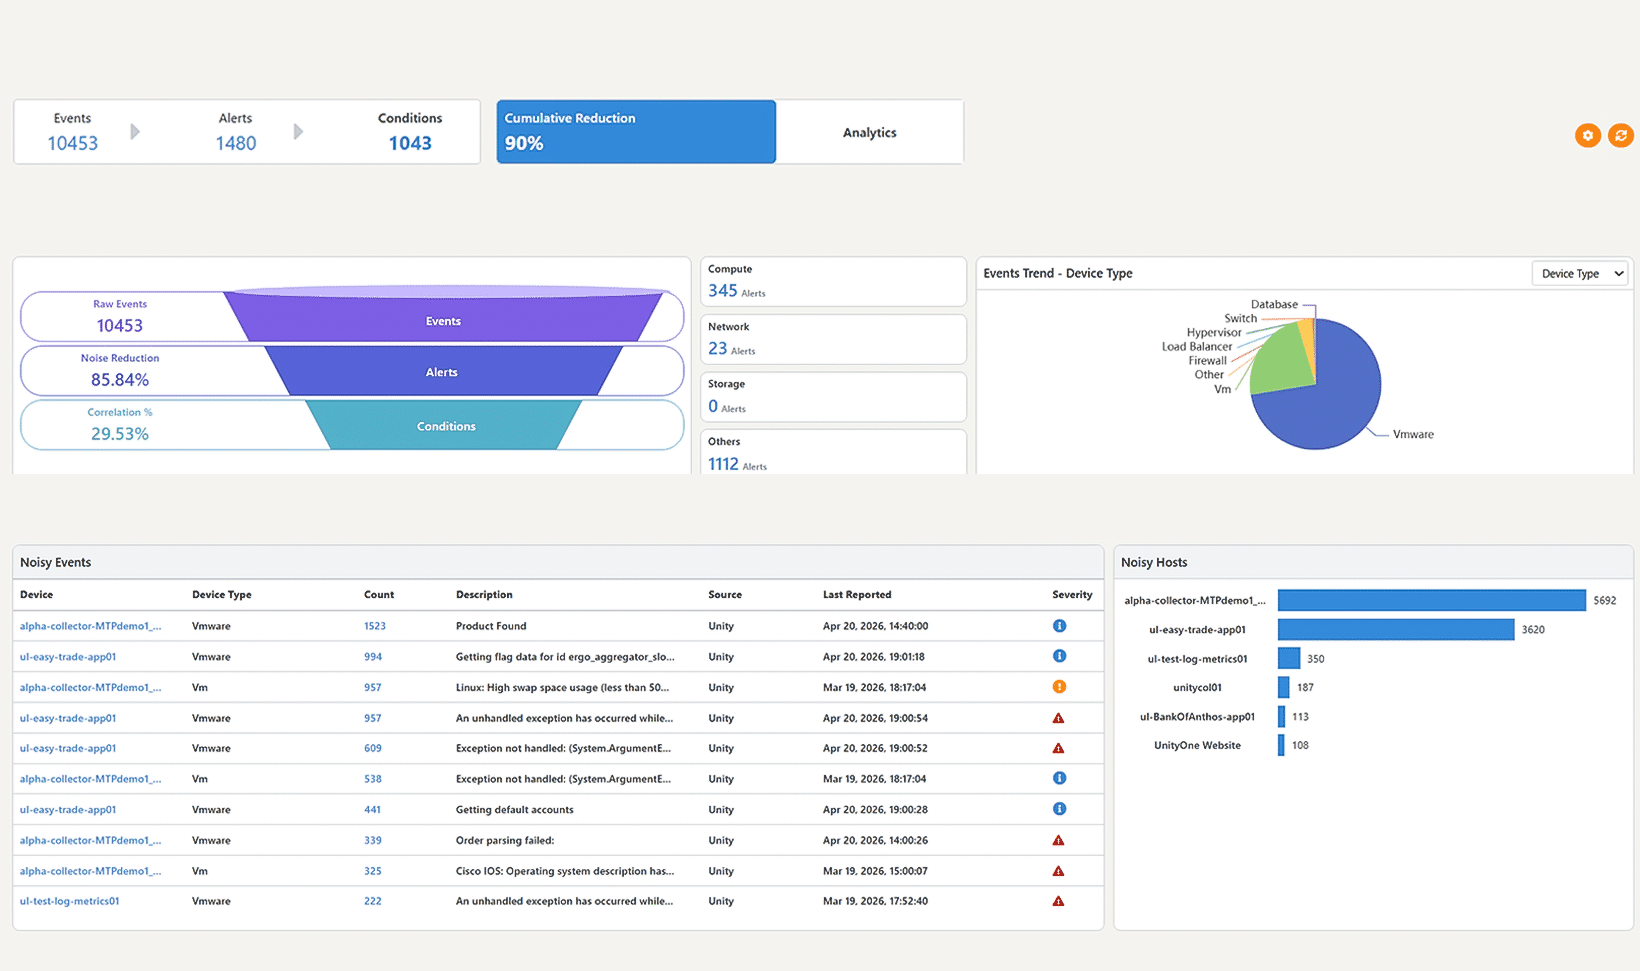Click the orange refresh icon

click(1620, 135)
